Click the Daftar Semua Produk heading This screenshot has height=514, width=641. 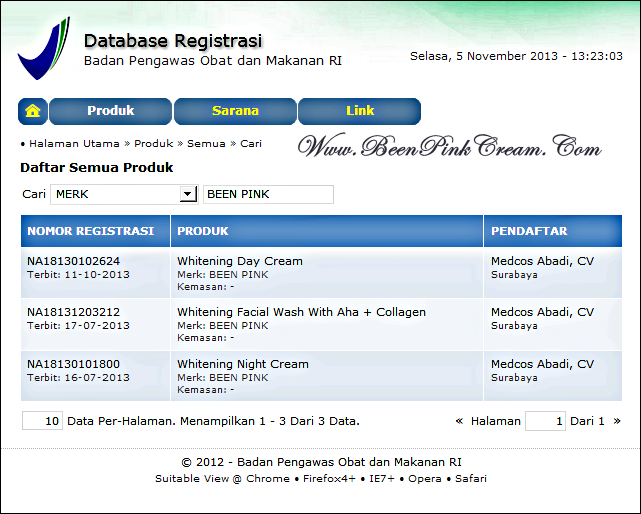(x=97, y=167)
